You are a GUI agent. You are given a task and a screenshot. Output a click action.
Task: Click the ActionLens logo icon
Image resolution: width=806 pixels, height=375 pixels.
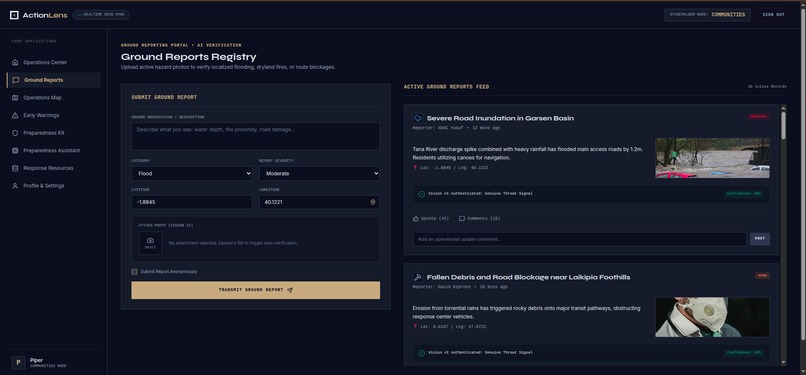point(14,15)
